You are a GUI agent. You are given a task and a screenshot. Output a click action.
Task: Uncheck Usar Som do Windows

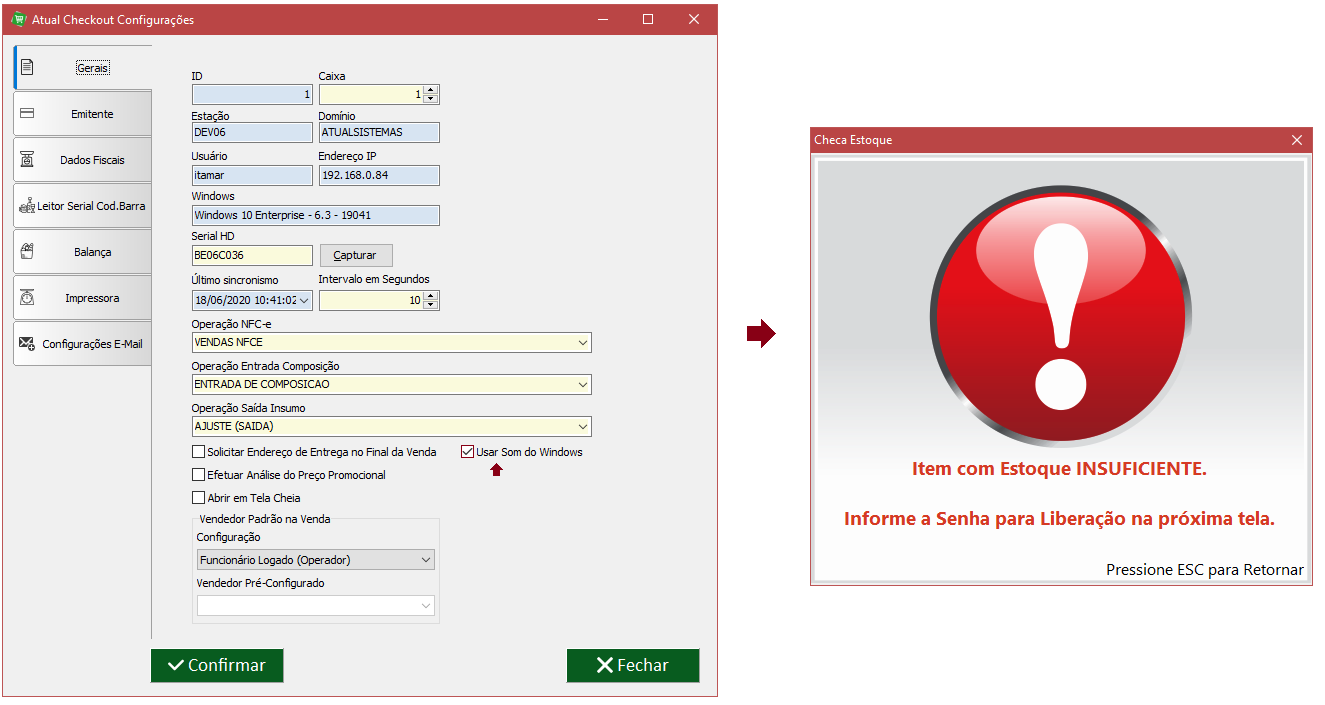pos(467,452)
